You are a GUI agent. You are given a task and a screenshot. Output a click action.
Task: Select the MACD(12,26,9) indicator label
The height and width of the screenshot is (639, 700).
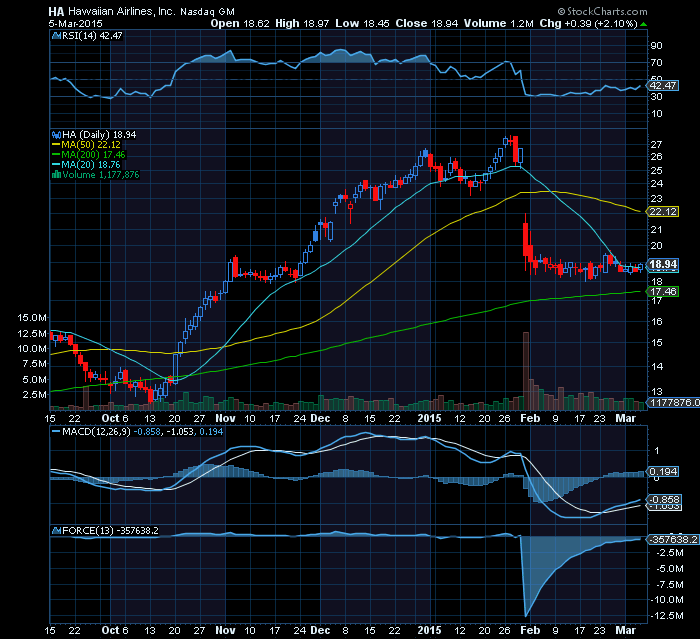click(96, 432)
